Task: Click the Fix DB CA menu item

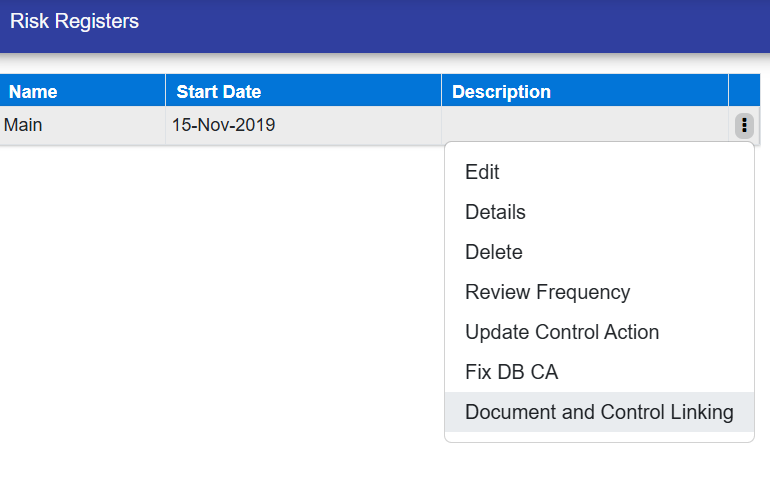Action: (511, 372)
